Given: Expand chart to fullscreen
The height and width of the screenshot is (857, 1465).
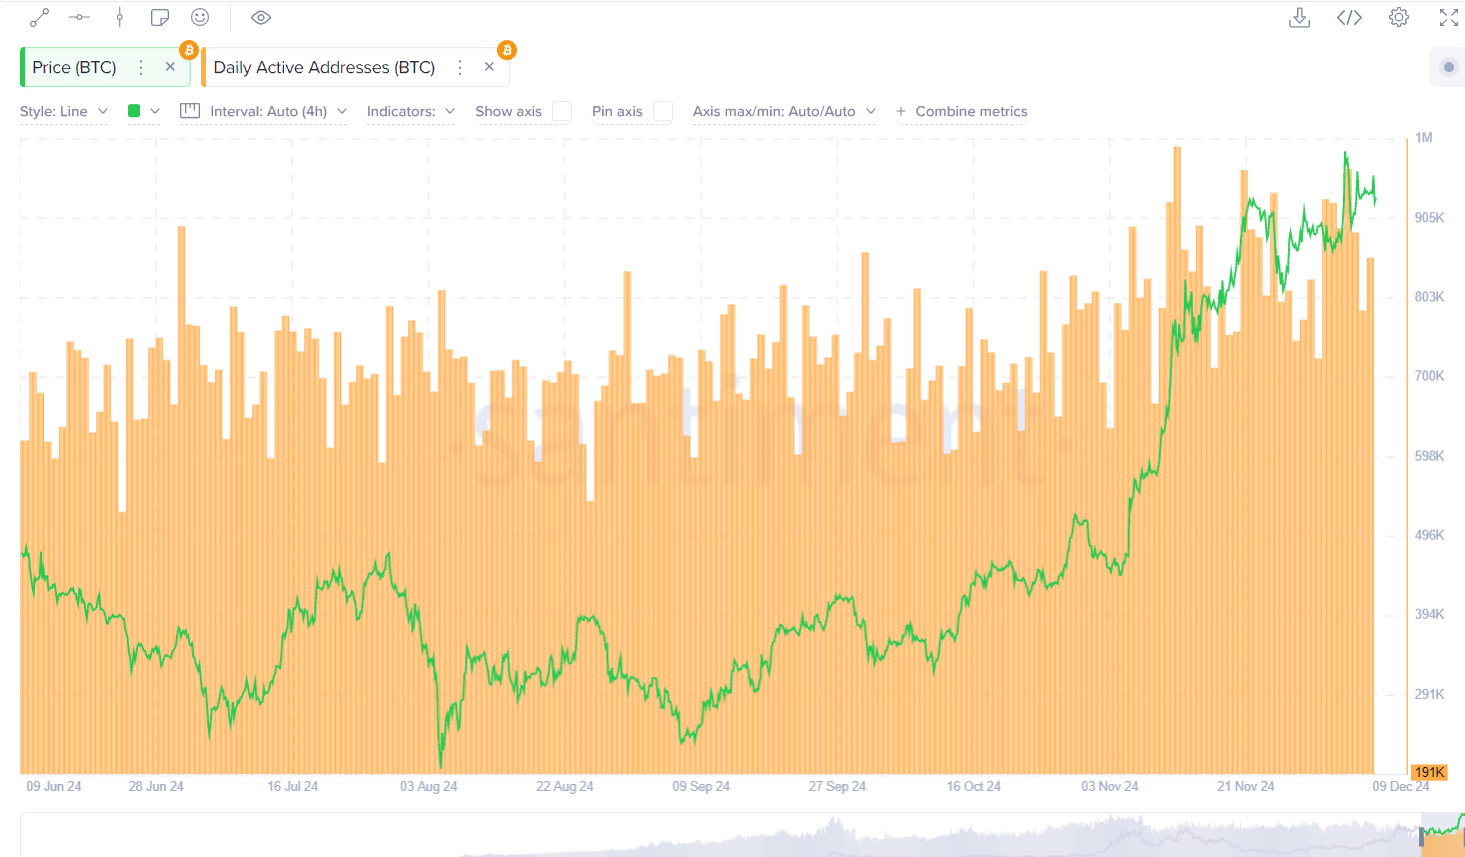Looking at the screenshot, I should [x=1449, y=18].
